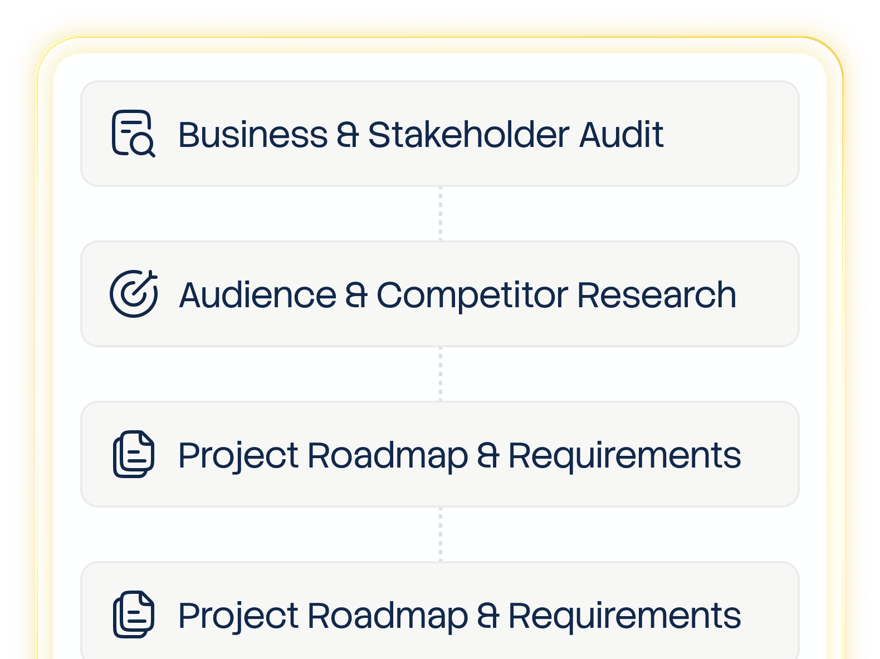This screenshot has height=659, width=880.
Task: Click the dotted connector between the two Roadmap cards
Action: (x=441, y=534)
